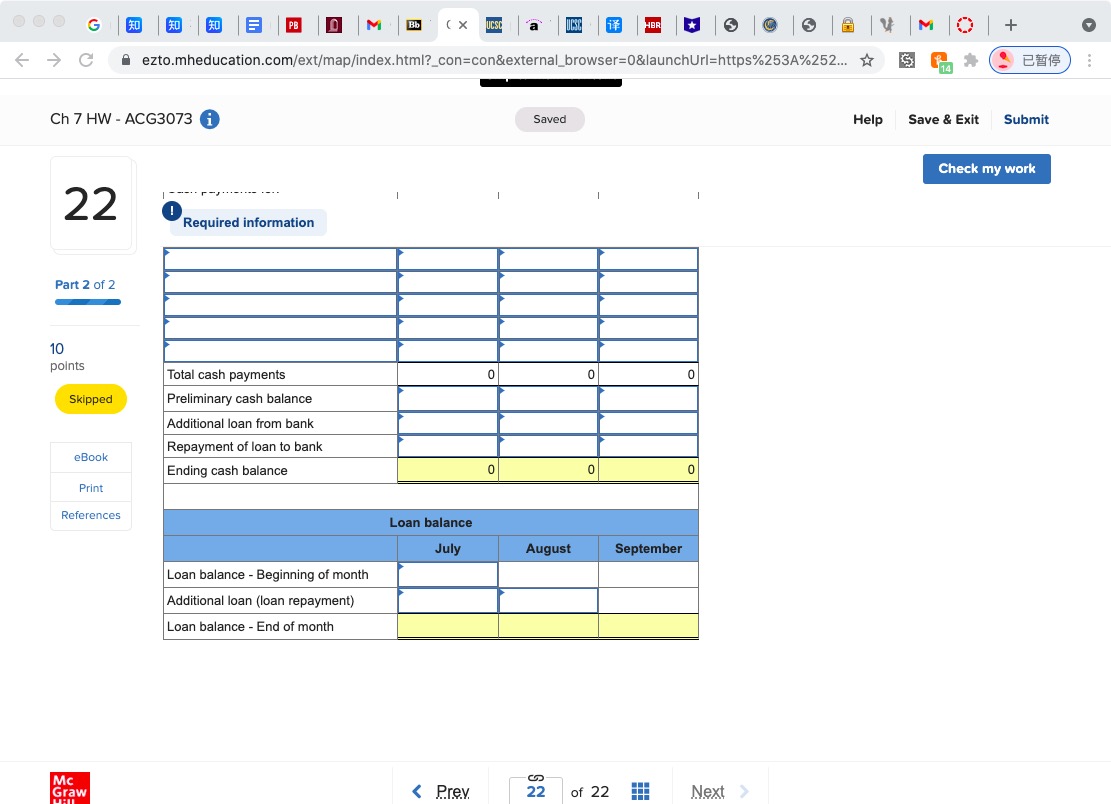Click the Preliminary cash balance cell, last column
This screenshot has width=1111, height=804.
(x=648, y=398)
